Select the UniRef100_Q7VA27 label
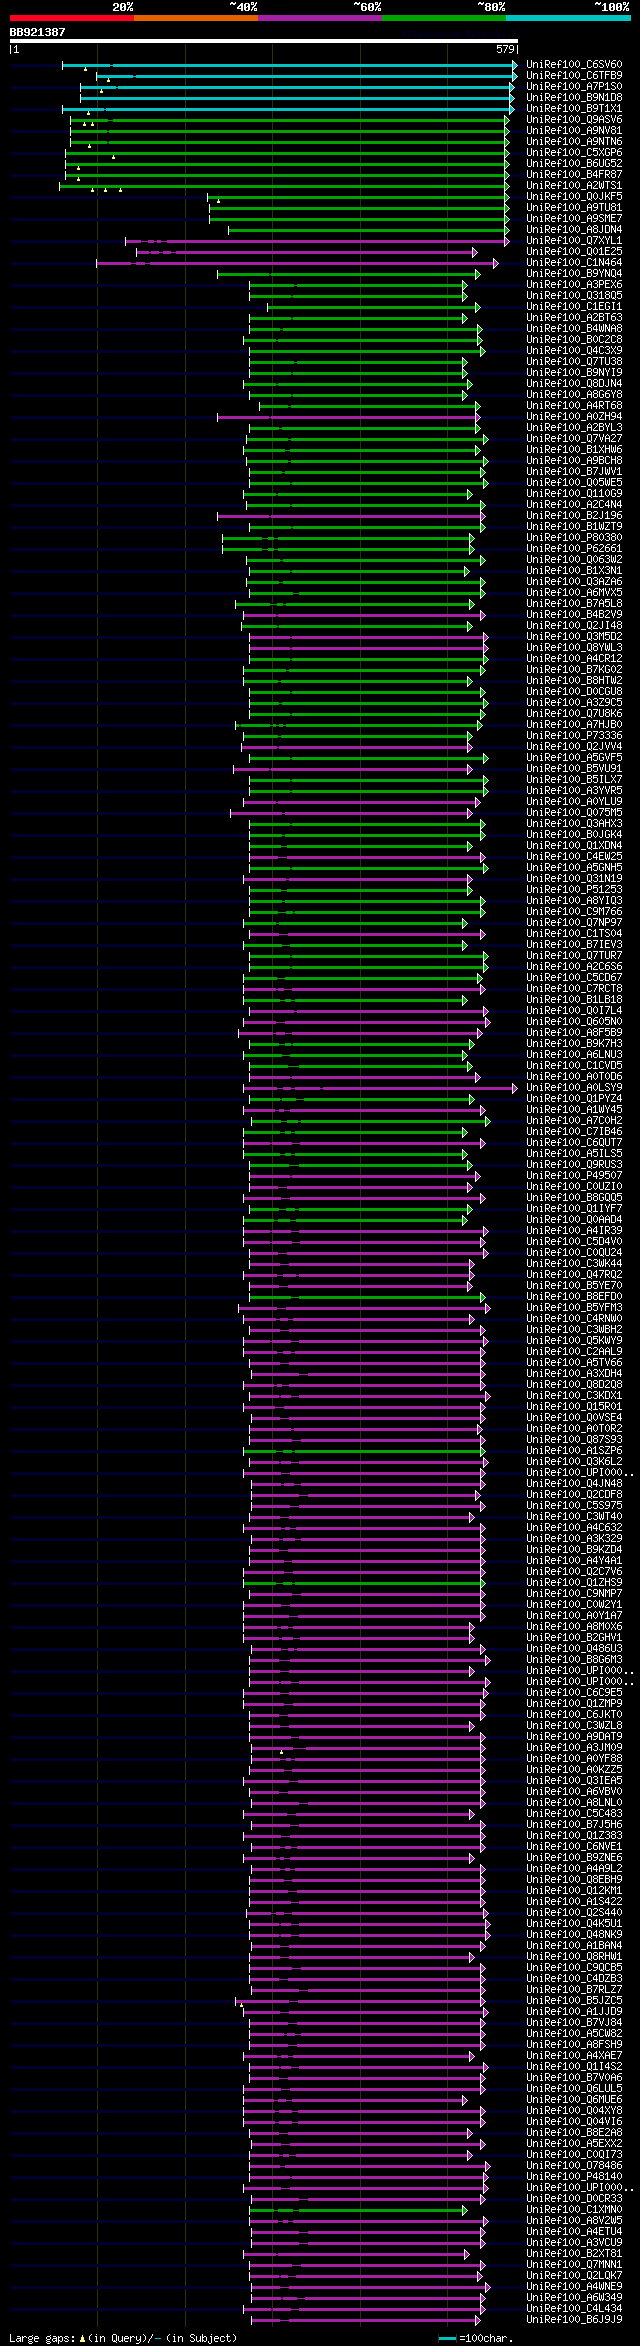The width and height of the screenshot is (640, 2346). [x=574, y=439]
